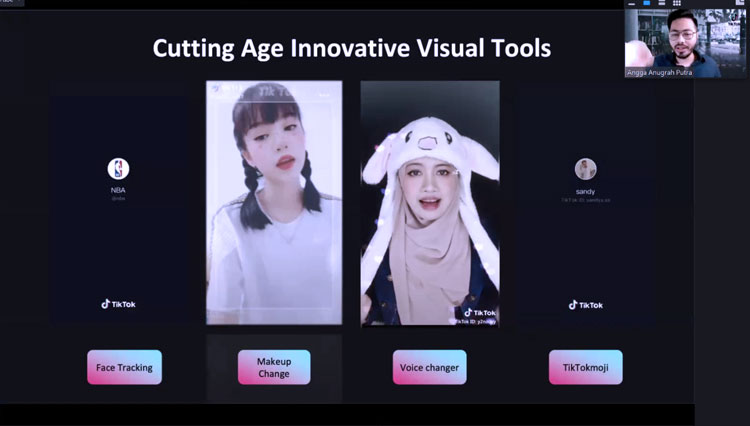Click the TikTokmoji button
This screenshot has width=750, height=426.
click(585, 367)
